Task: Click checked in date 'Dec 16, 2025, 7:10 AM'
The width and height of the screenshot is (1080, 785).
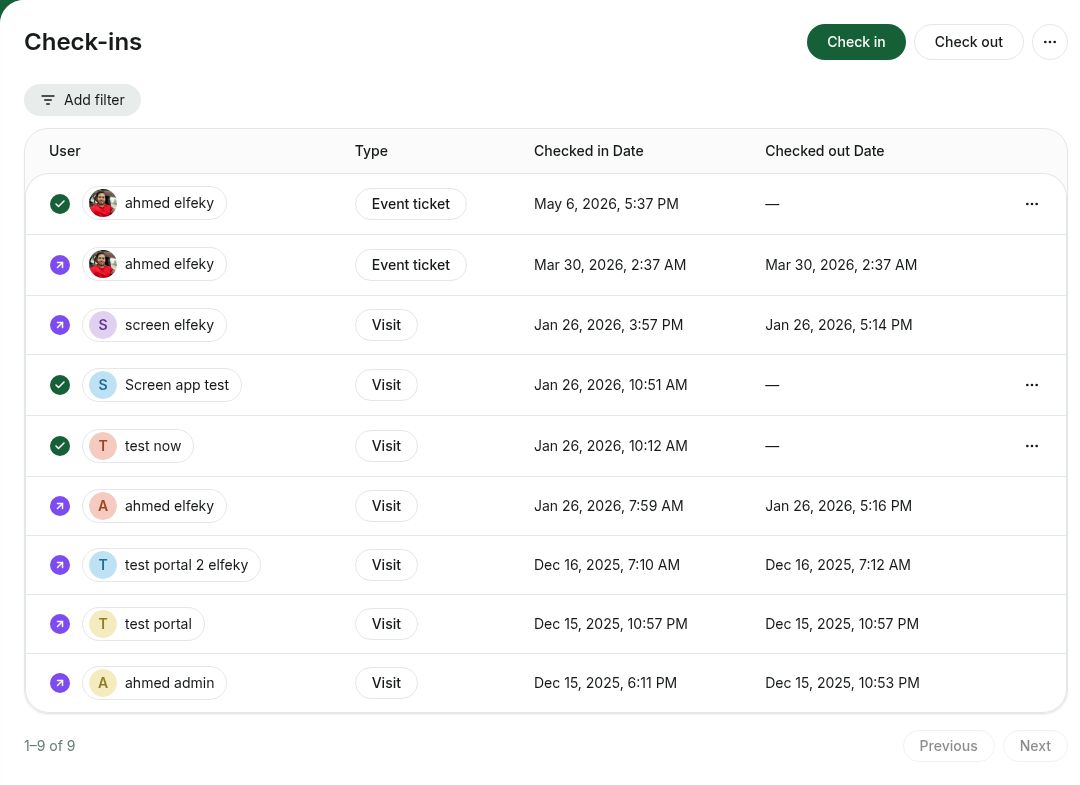Action: point(607,565)
